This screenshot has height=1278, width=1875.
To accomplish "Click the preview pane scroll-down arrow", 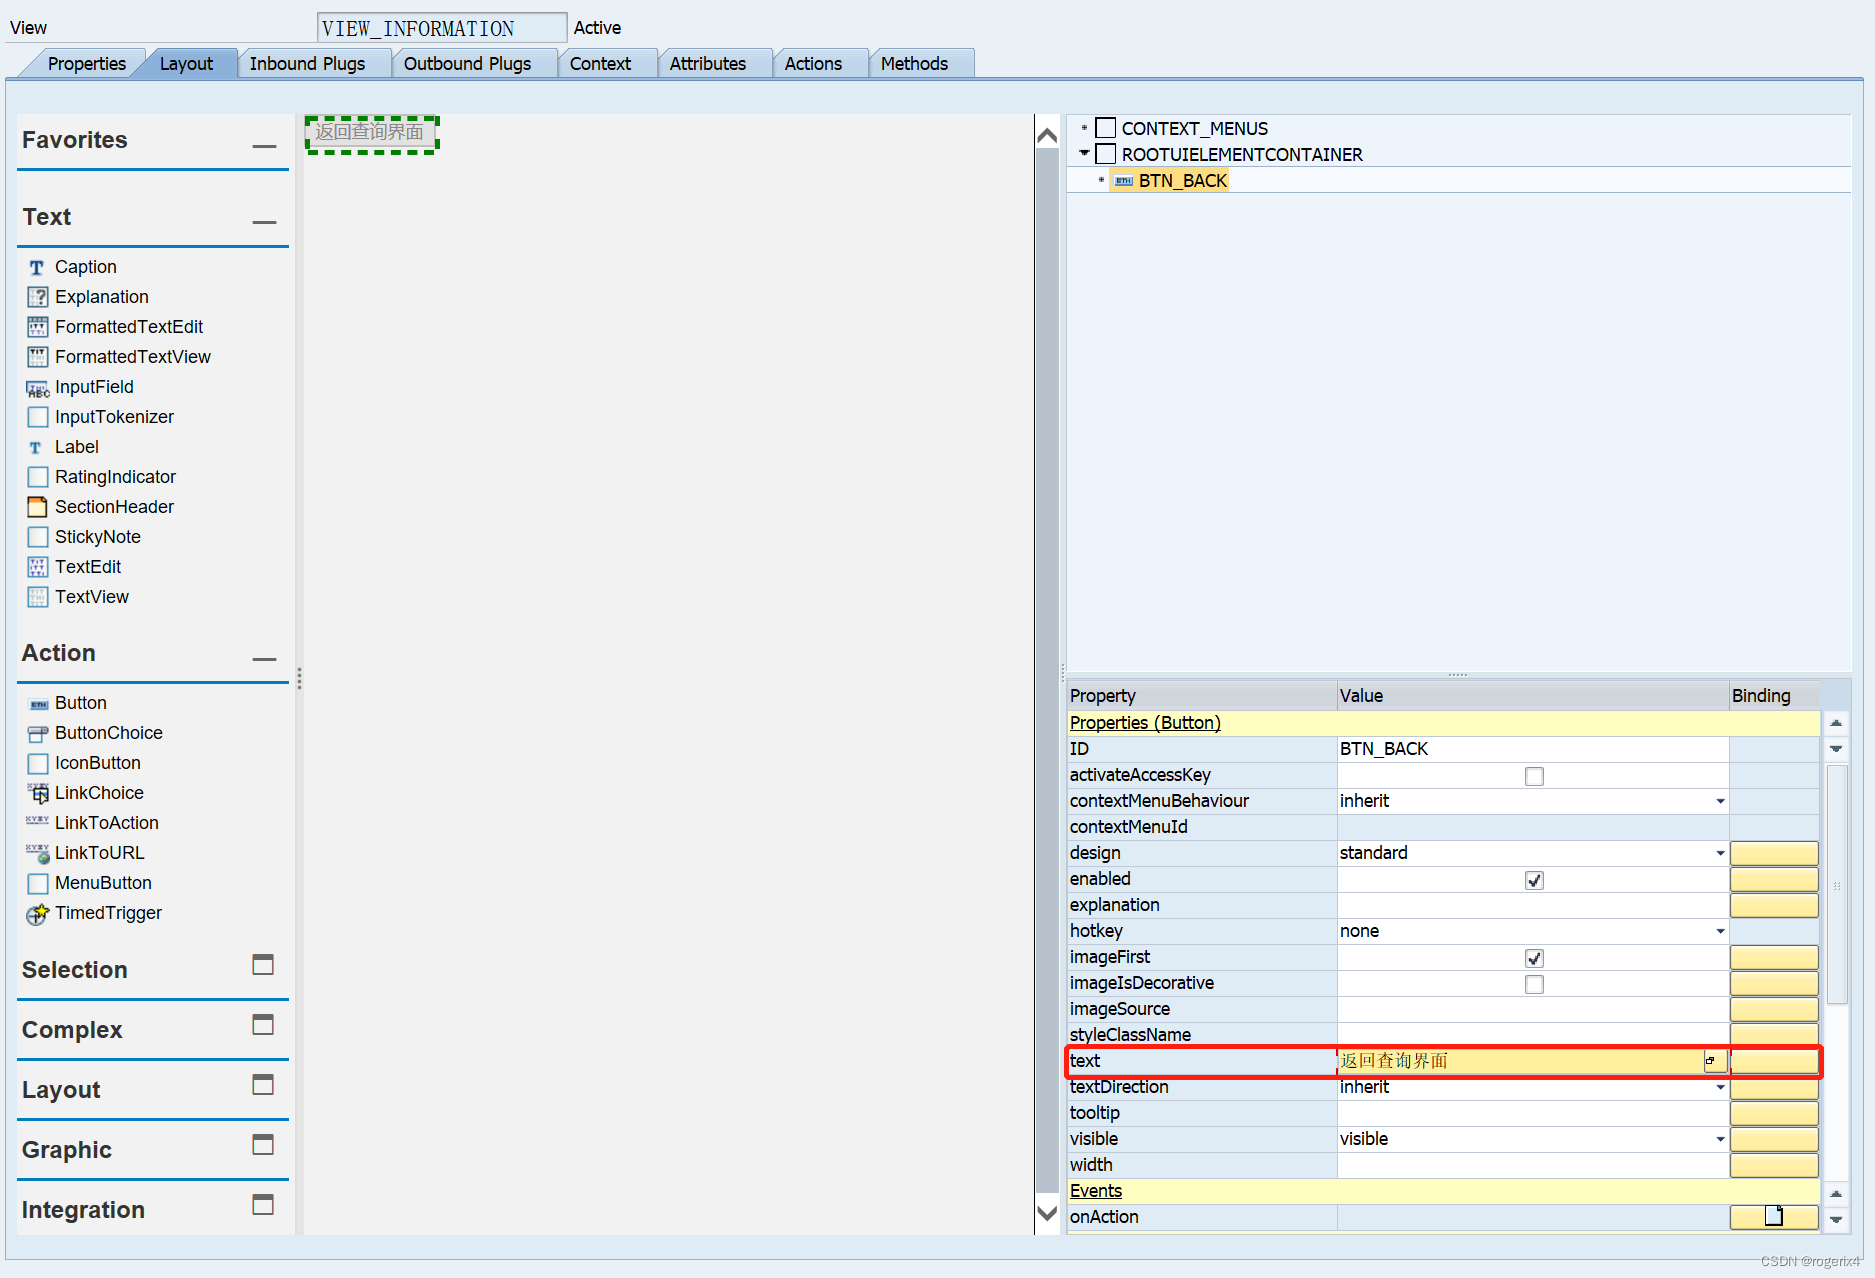I will 1047,1213.
